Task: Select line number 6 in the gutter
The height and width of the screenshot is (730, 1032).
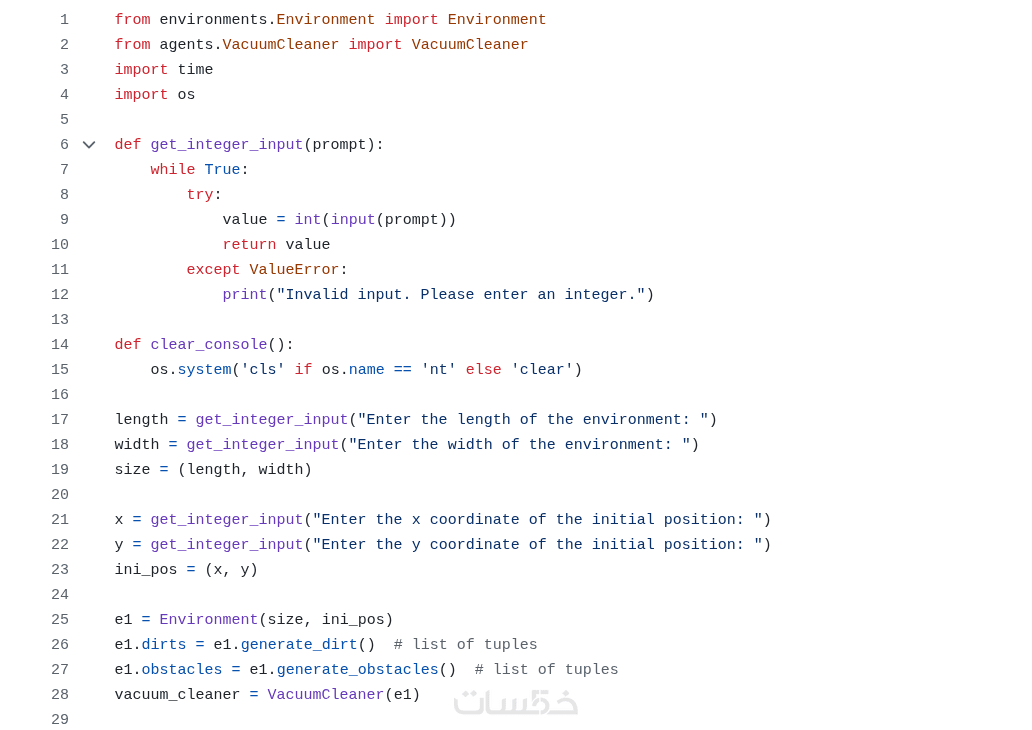Action: pyautogui.click(x=64, y=145)
